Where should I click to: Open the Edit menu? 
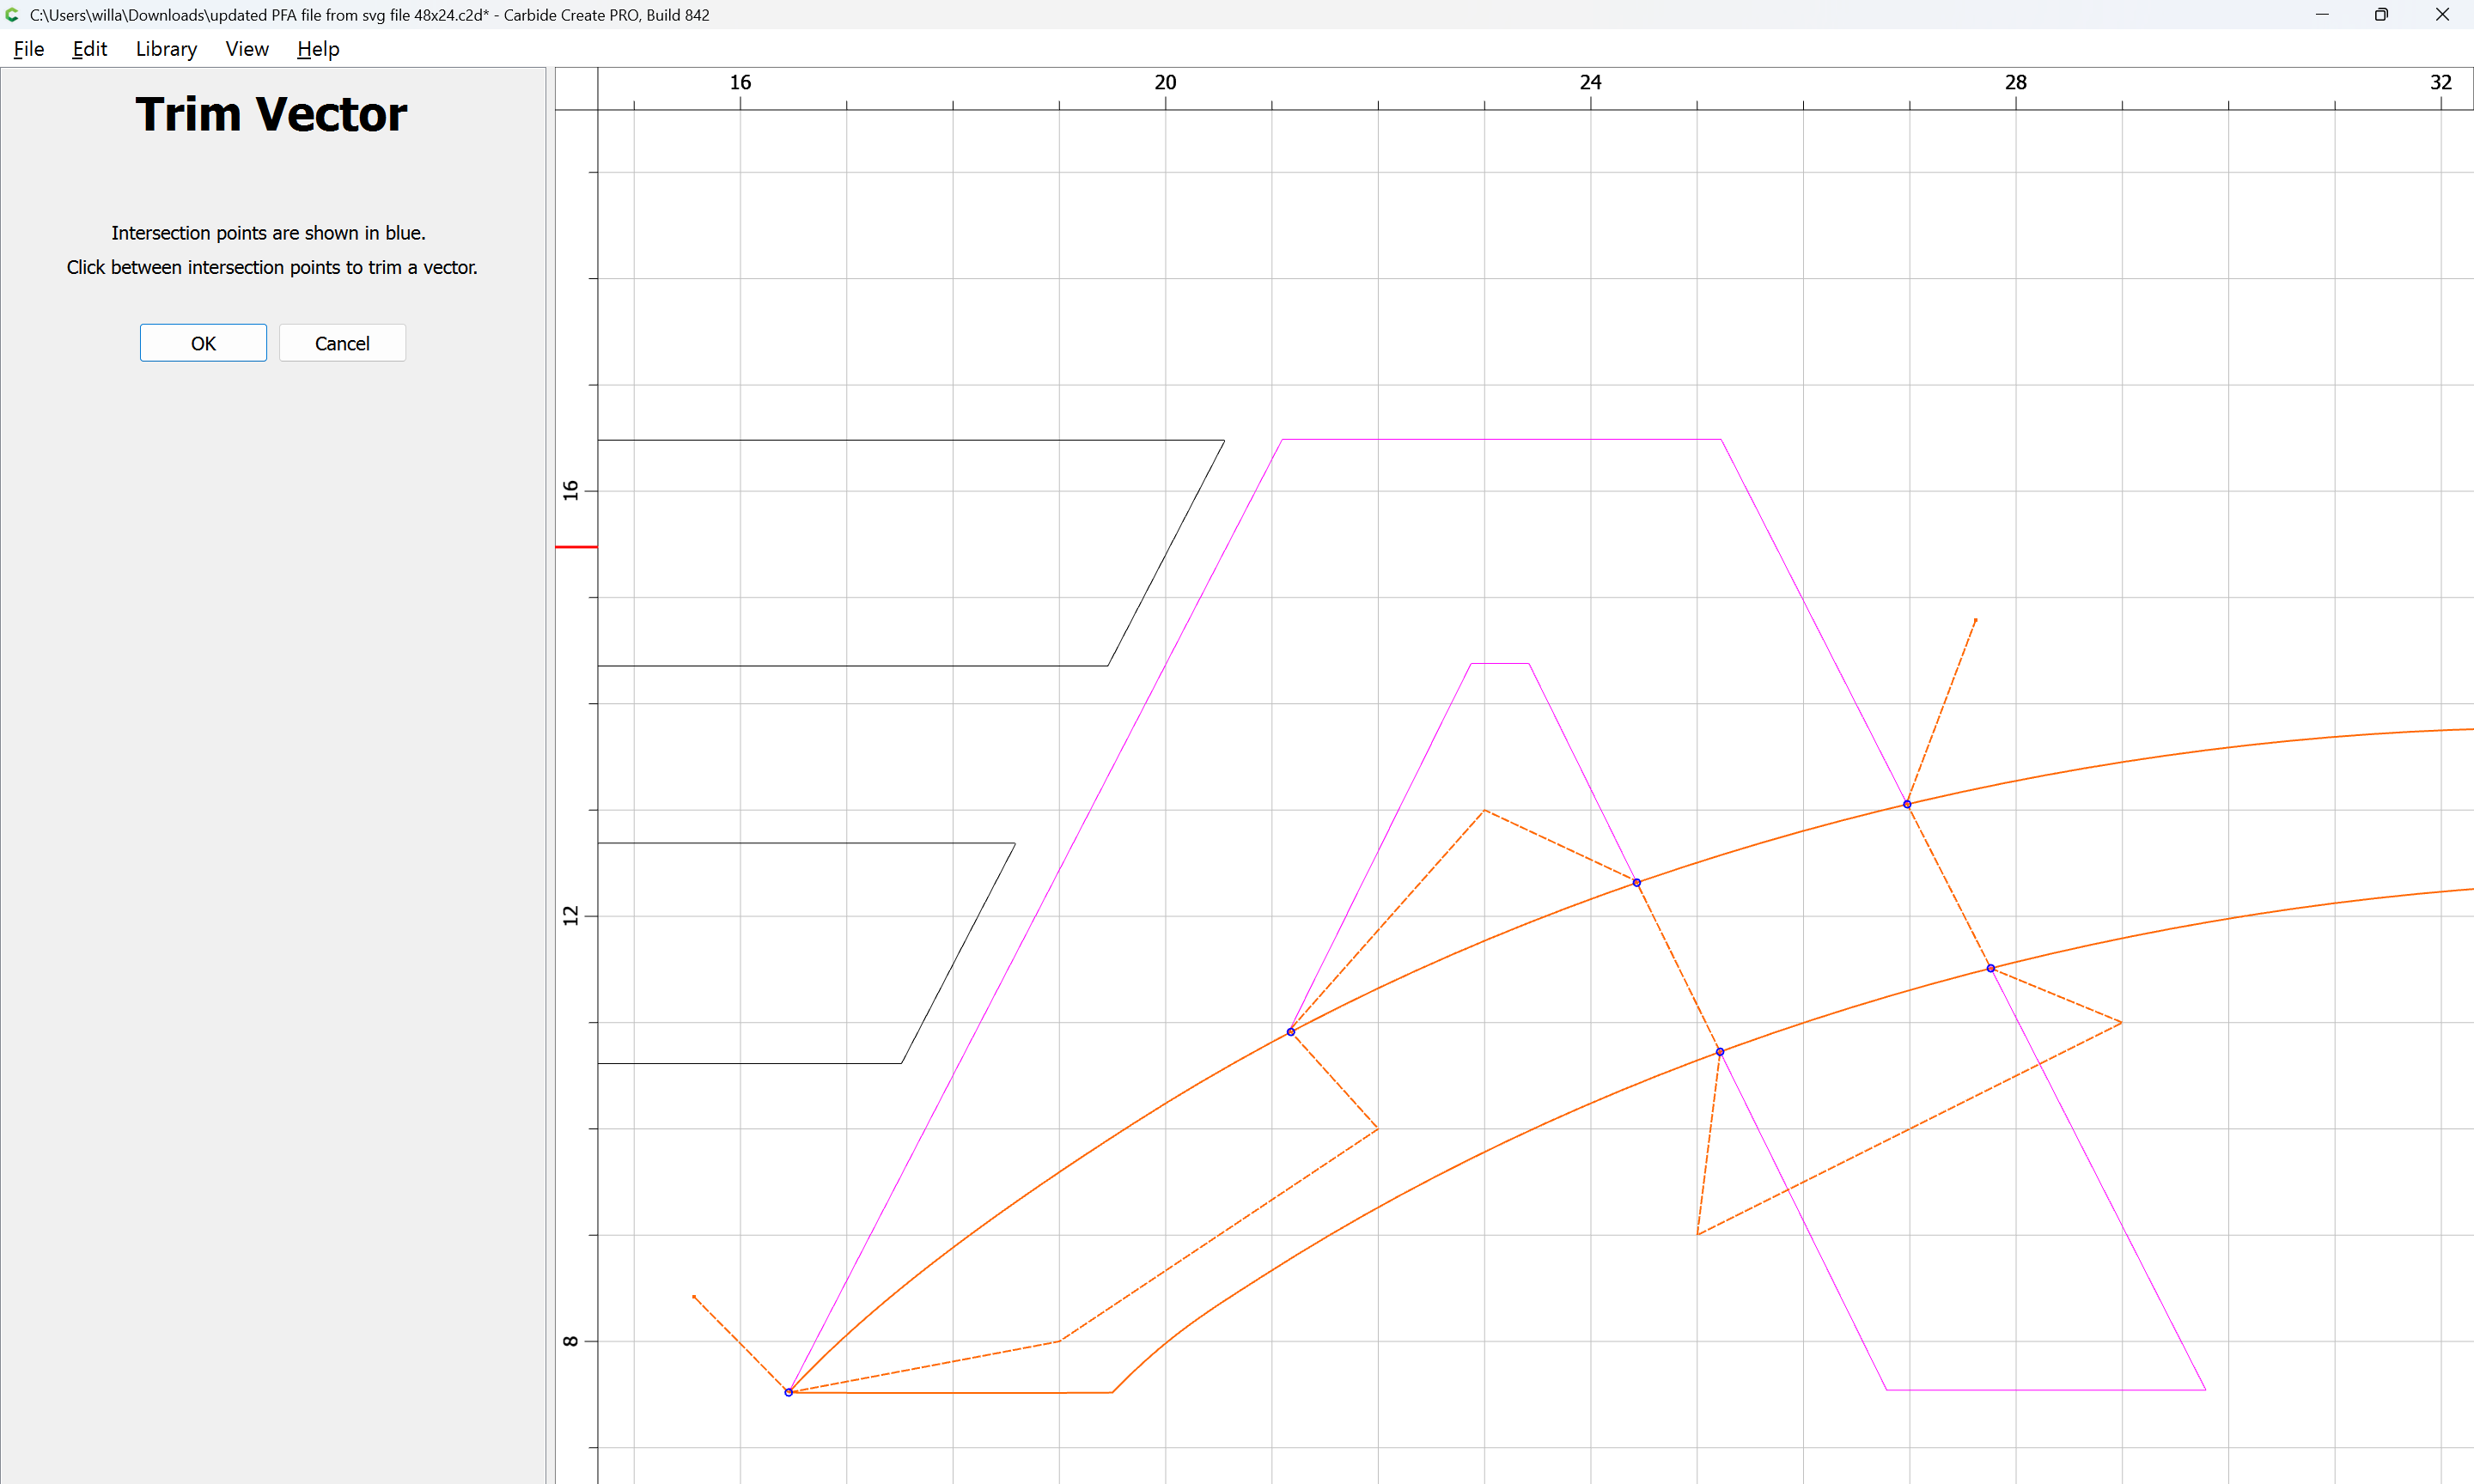click(x=89, y=49)
